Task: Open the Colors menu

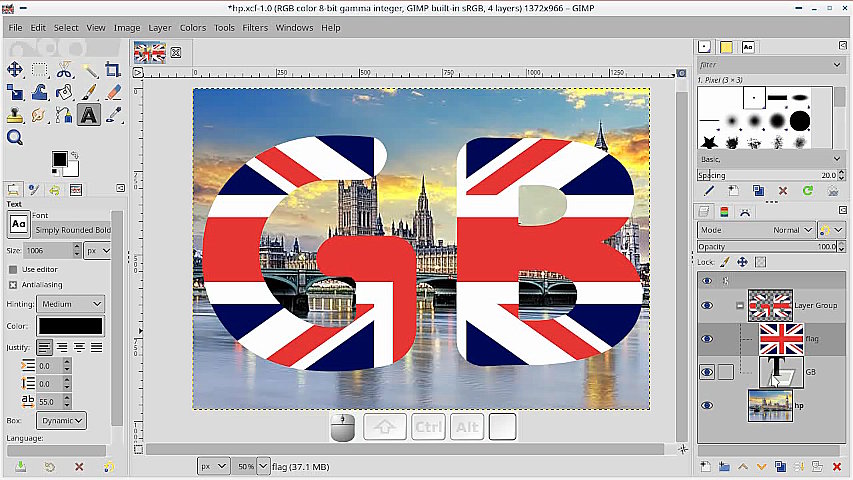Action: (193, 28)
